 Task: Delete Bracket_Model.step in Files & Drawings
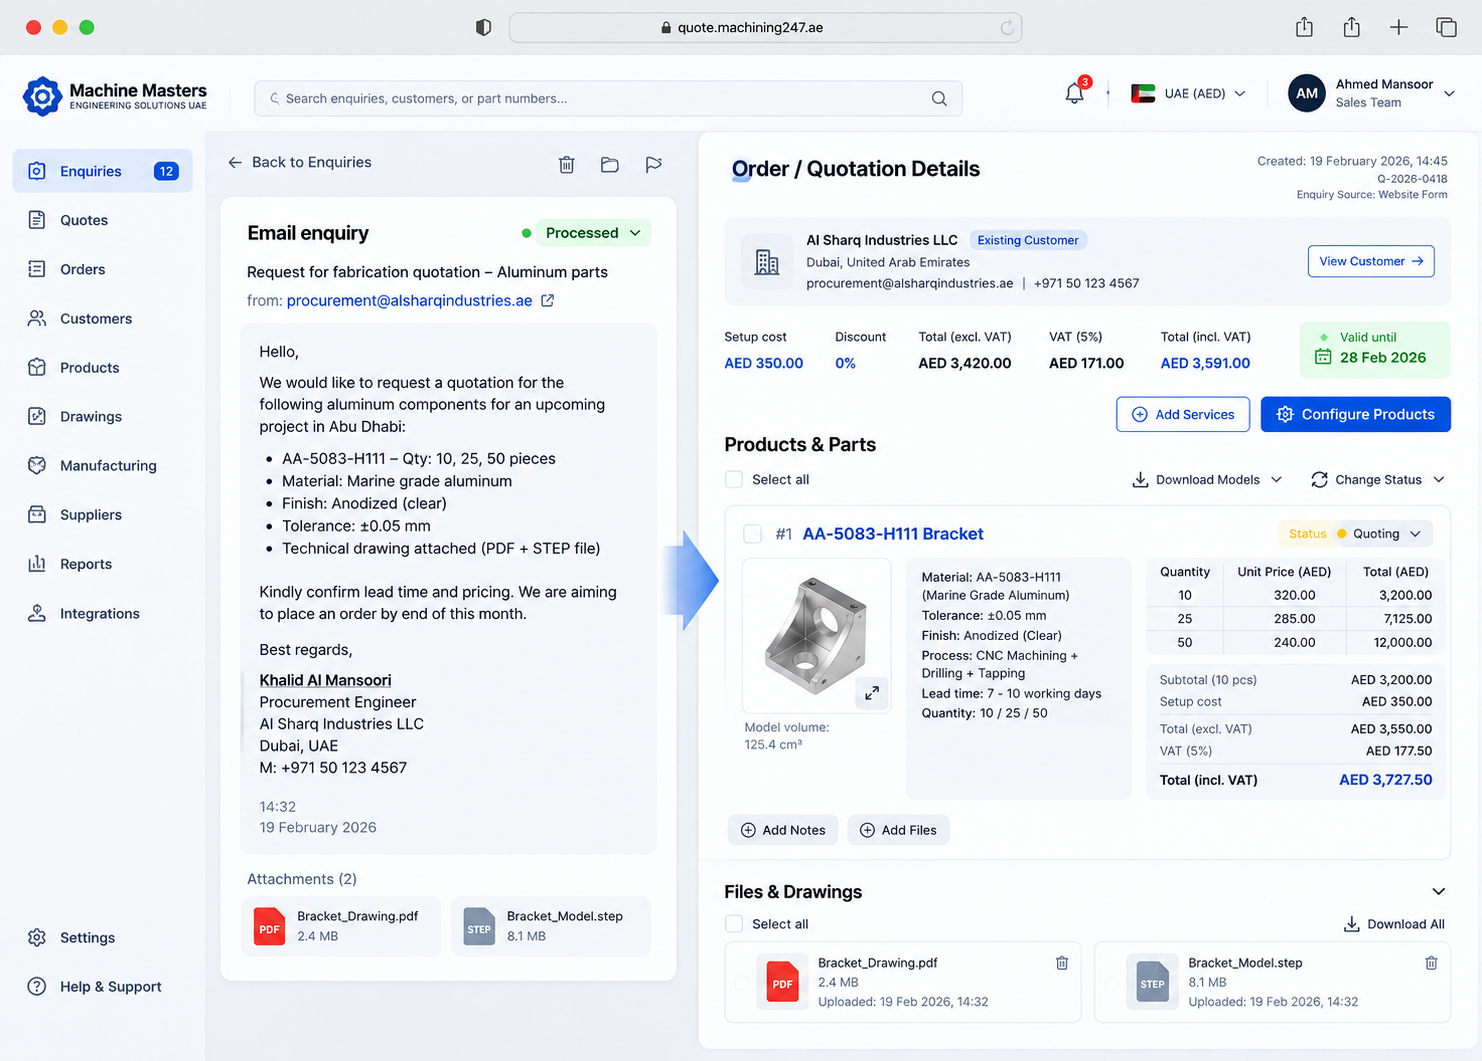coord(1431,963)
